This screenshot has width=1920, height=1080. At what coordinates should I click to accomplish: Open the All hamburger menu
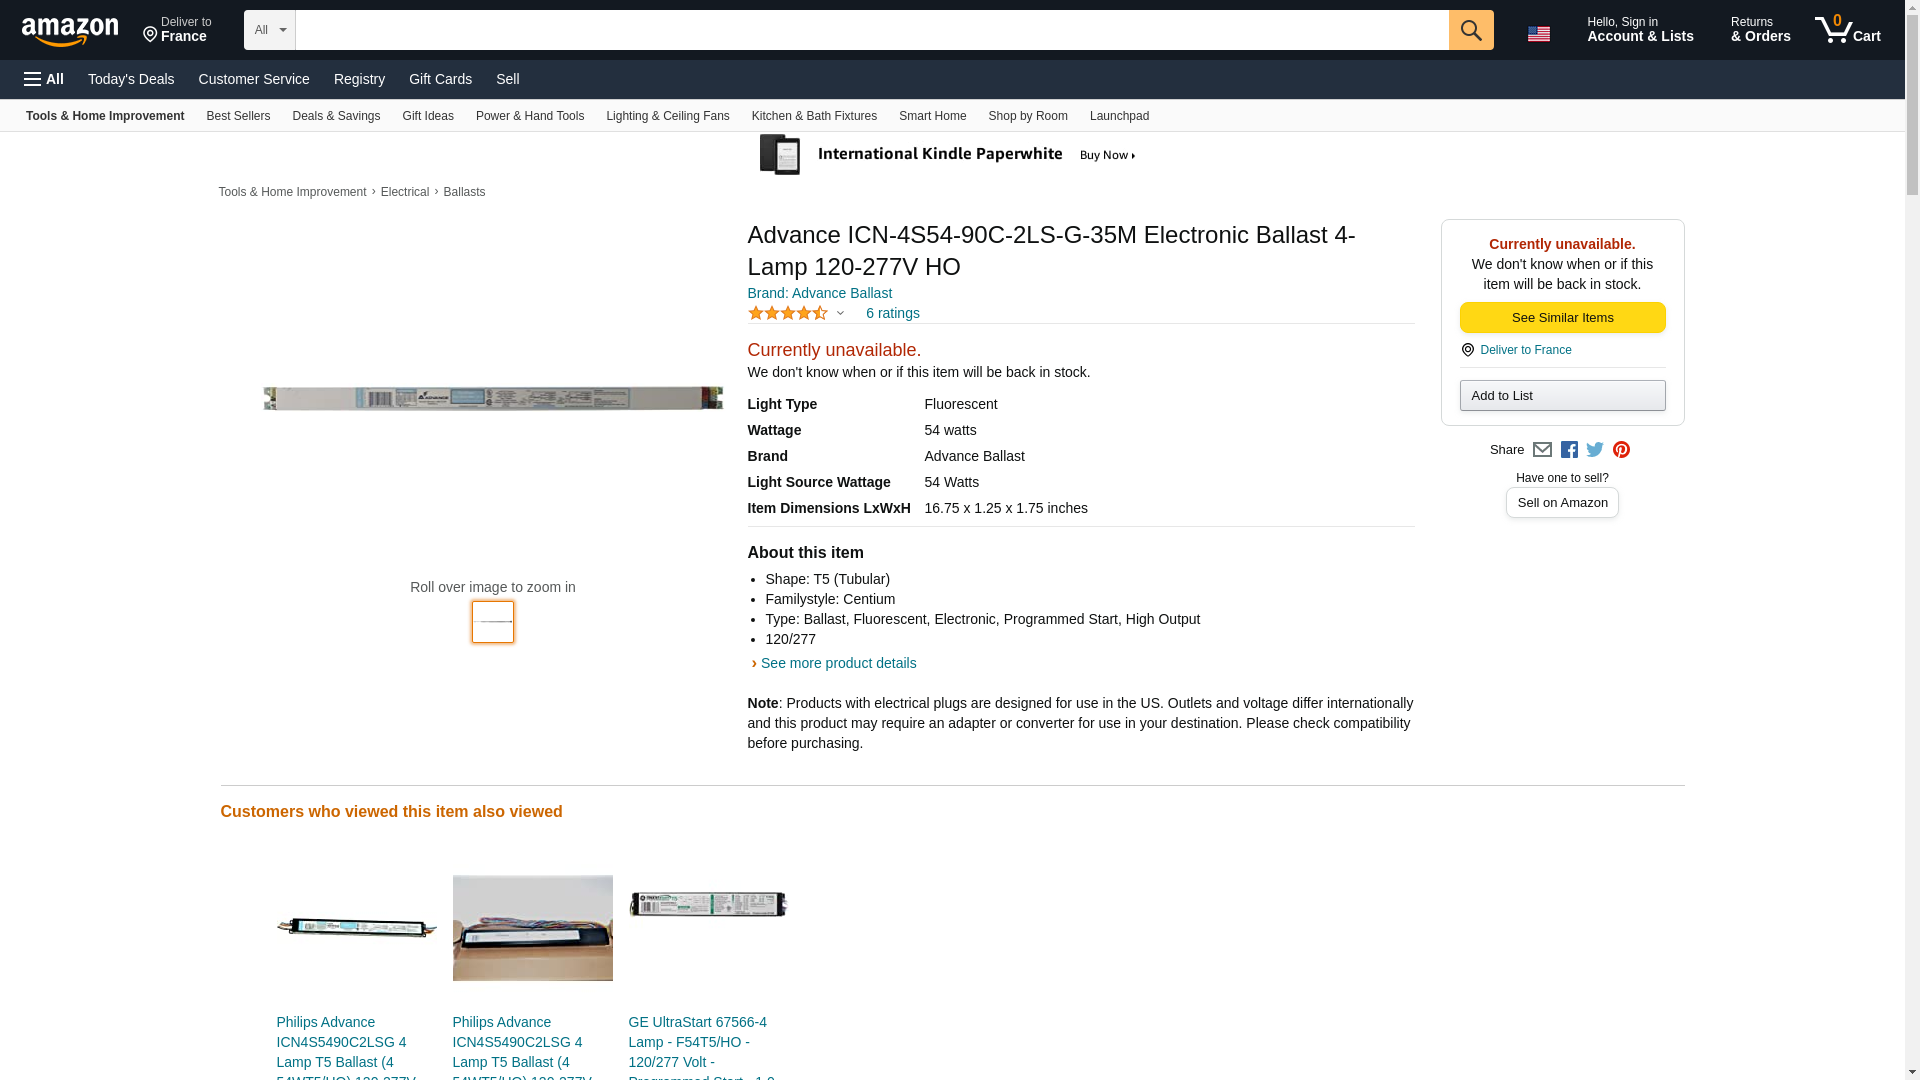tap(44, 79)
